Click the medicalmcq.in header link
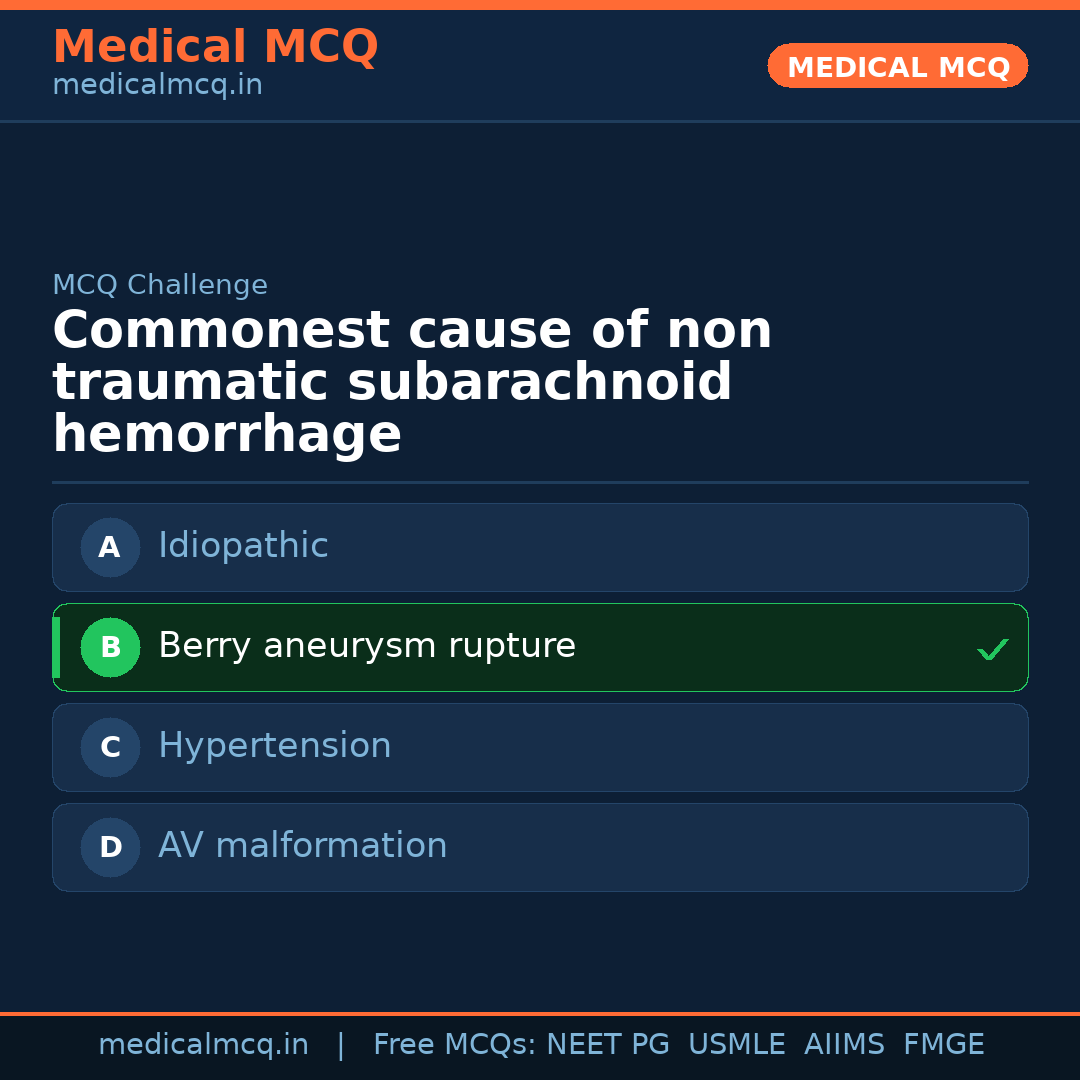 (x=157, y=84)
